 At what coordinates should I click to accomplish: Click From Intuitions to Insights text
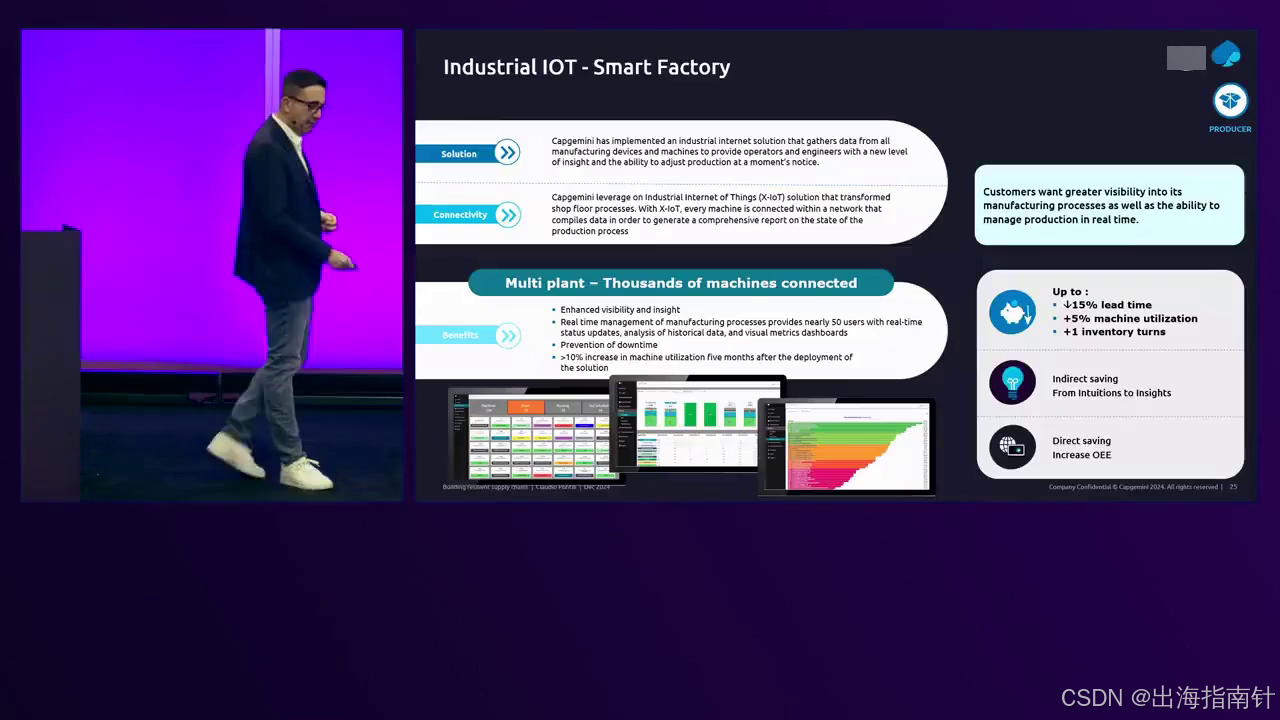click(x=1111, y=393)
